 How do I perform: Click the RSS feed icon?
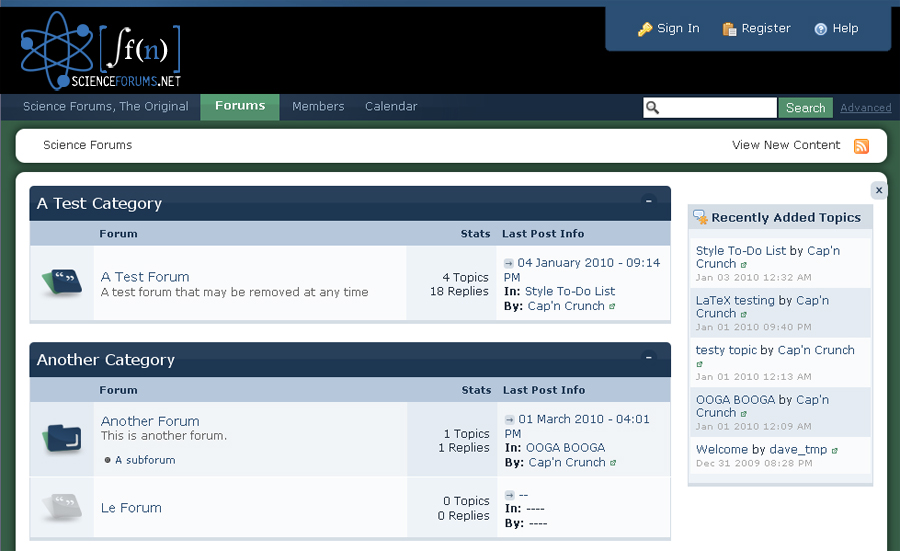(x=861, y=146)
